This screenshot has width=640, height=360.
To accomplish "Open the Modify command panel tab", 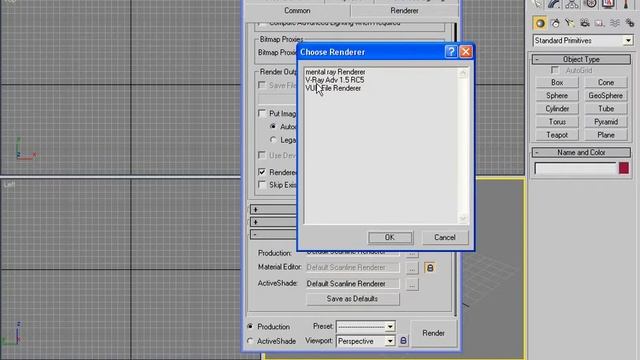I will coord(554,4).
